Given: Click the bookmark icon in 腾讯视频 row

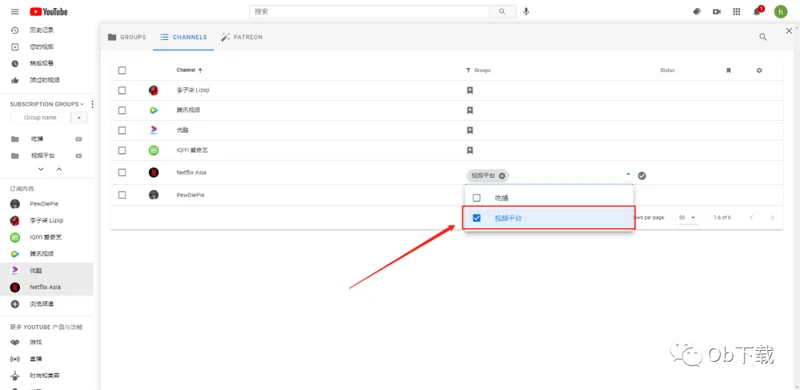Looking at the screenshot, I should pos(470,110).
